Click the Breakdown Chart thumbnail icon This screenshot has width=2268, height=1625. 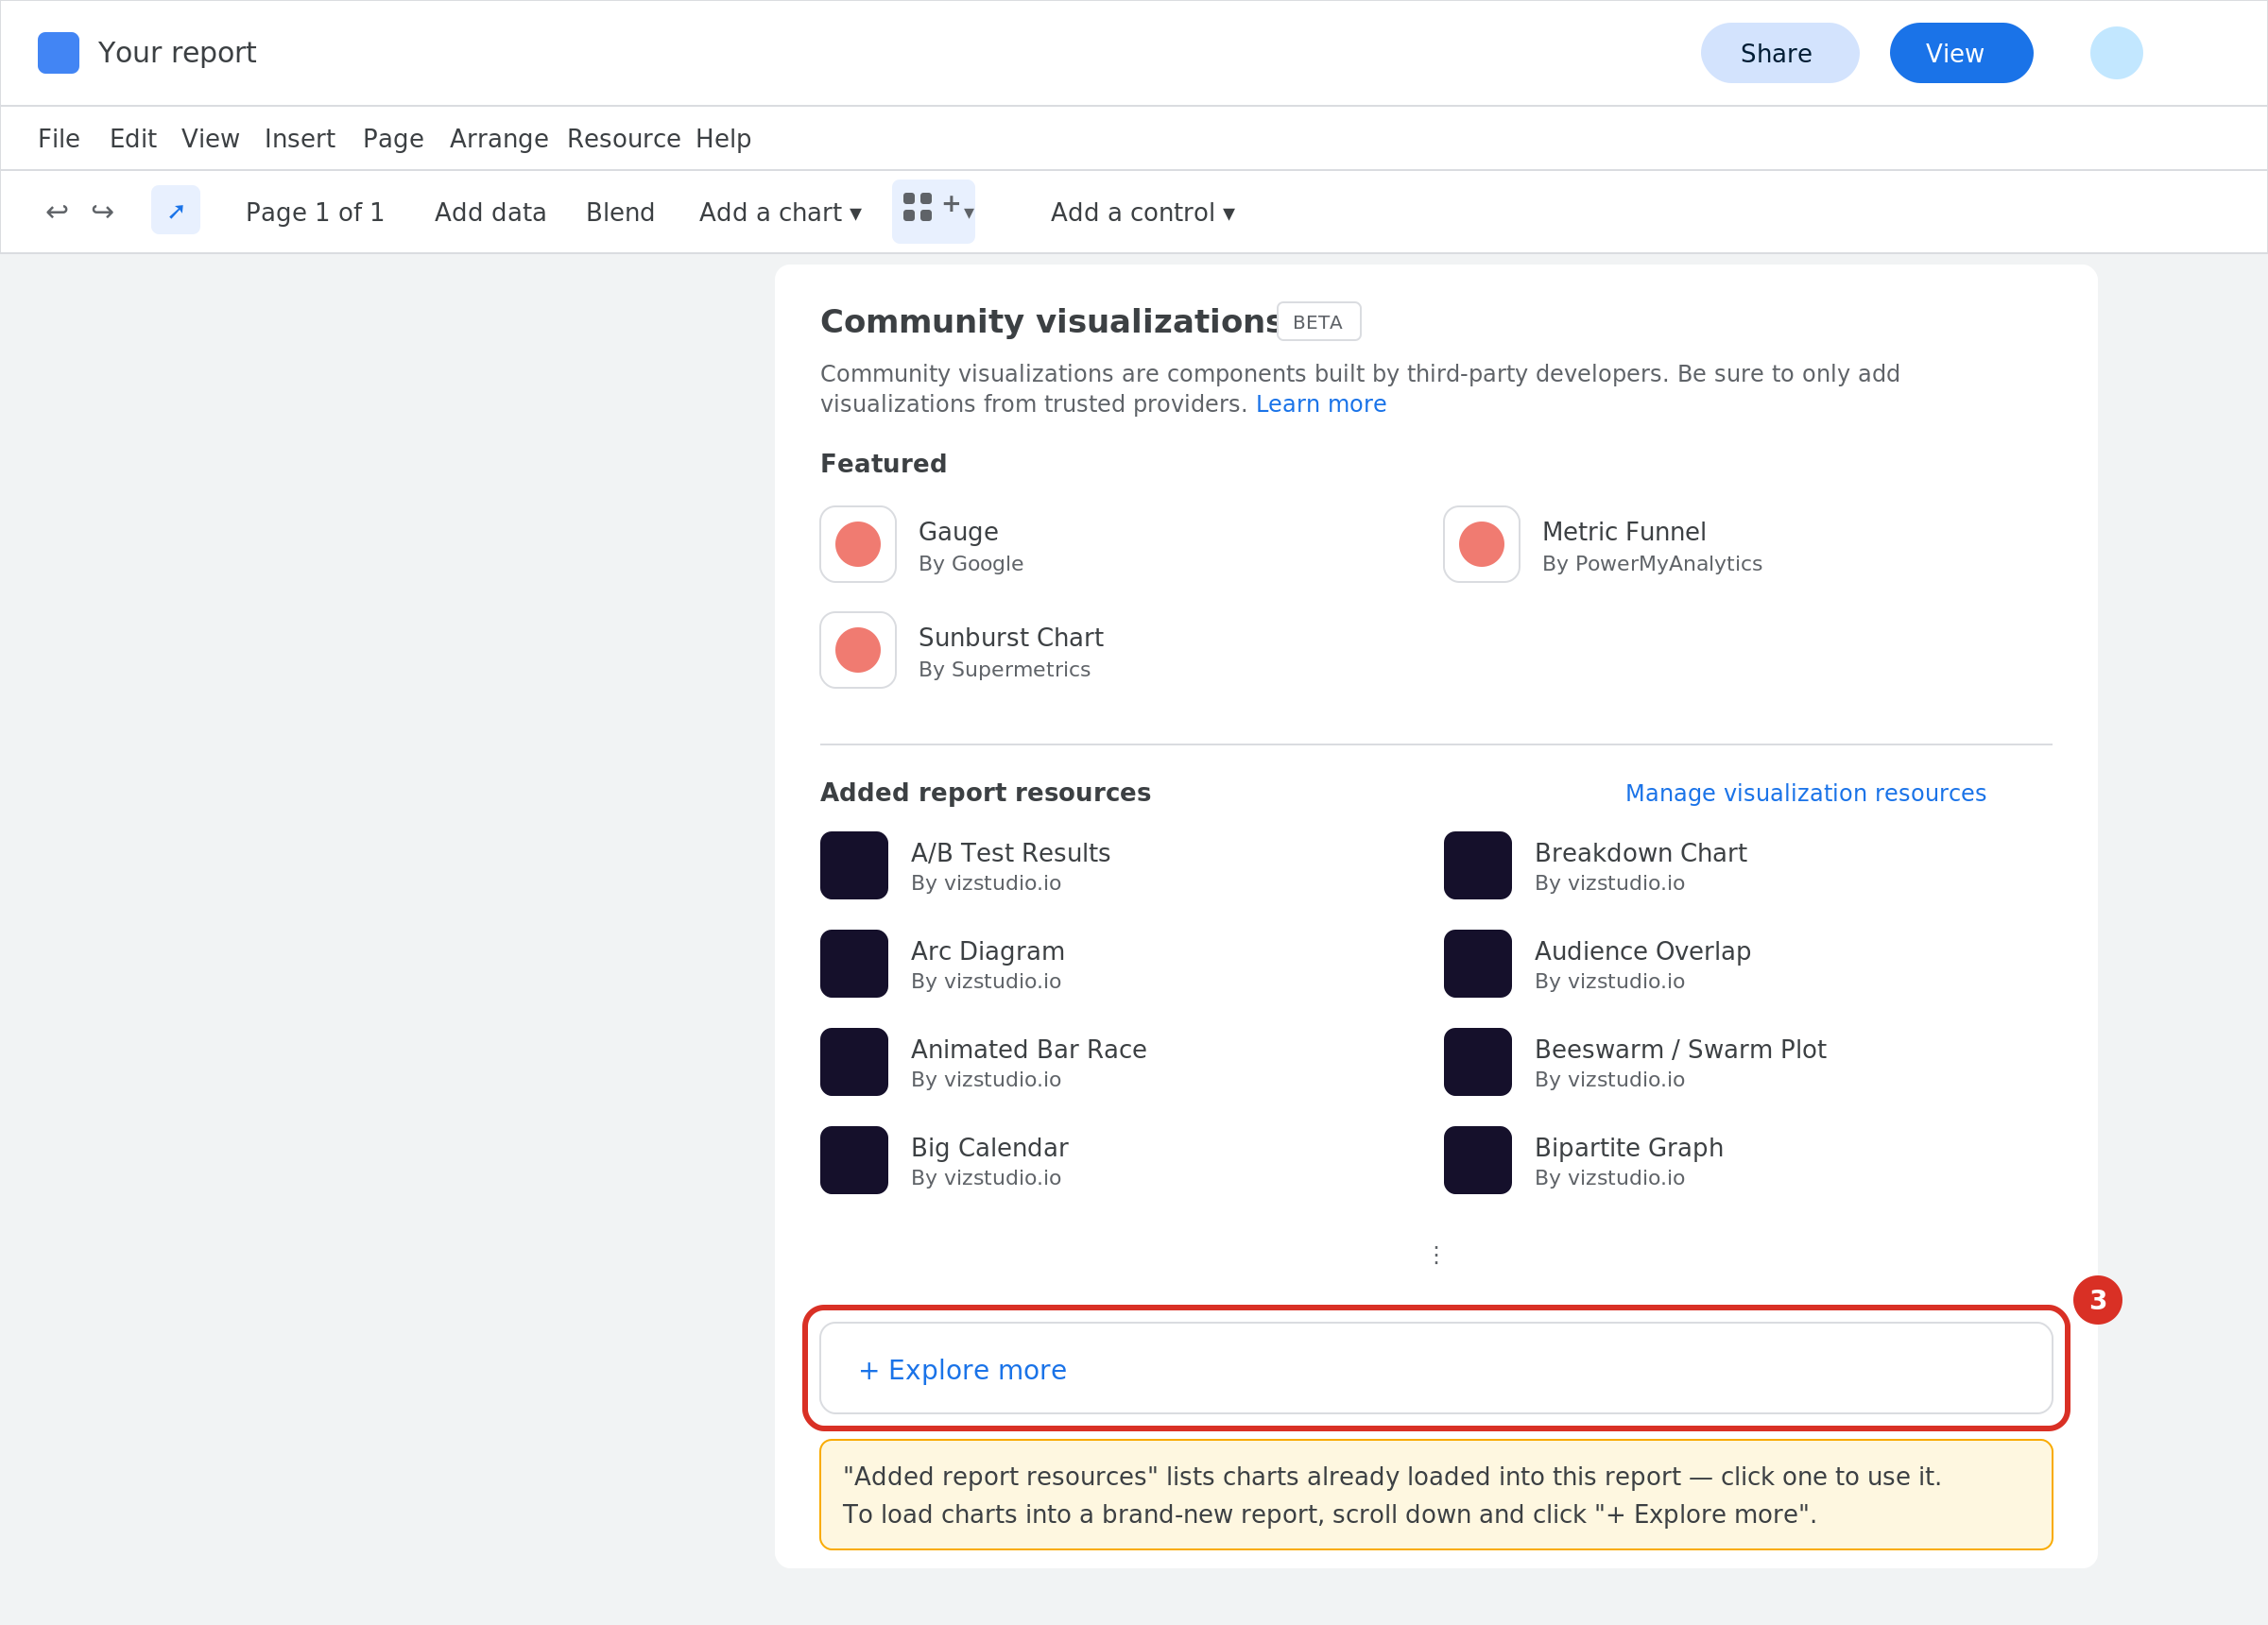(1477, 865)
